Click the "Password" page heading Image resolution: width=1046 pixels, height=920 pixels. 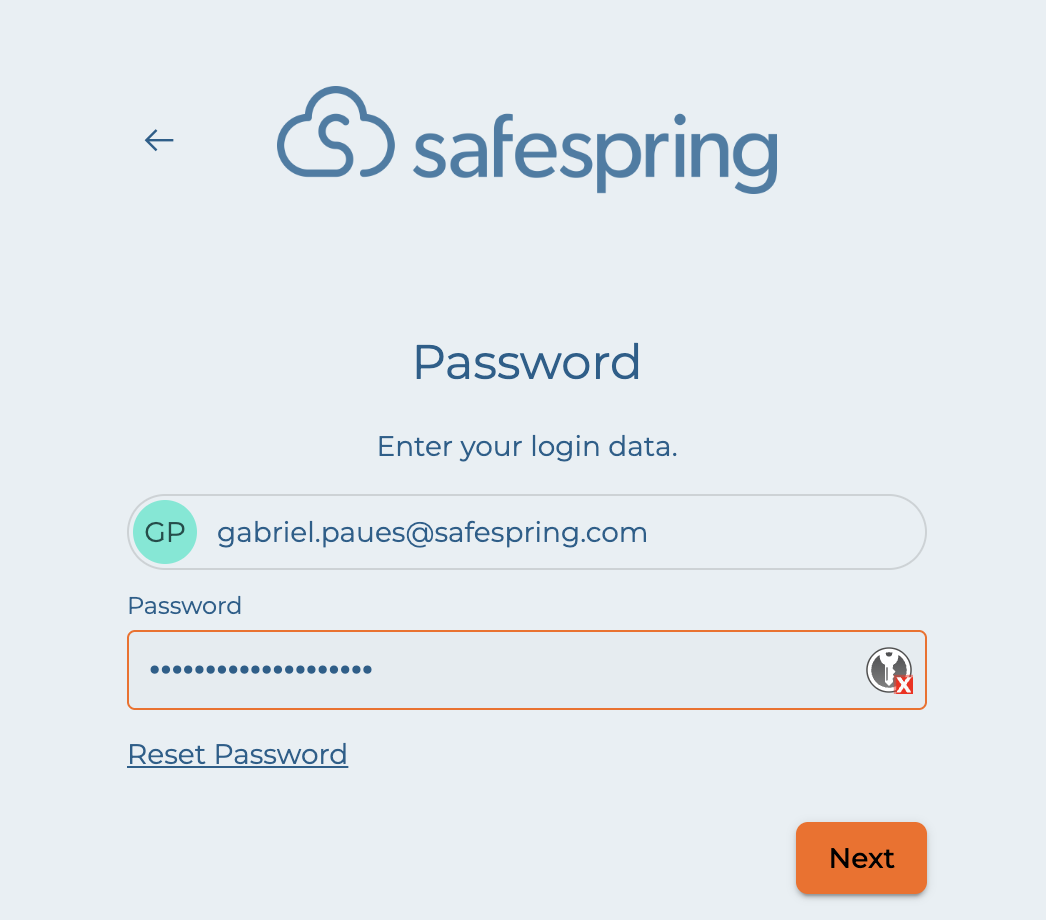526,362
